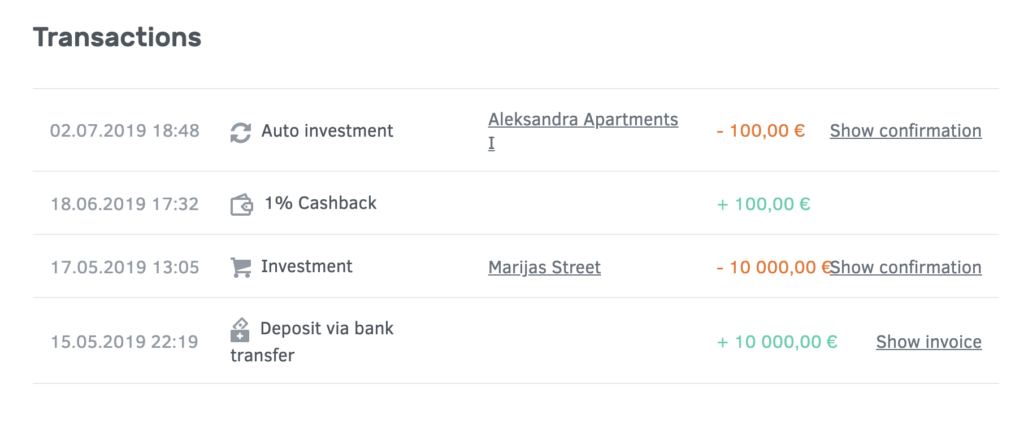Show confirmation for the Auto investment transaction

click(x=905, y=131)
